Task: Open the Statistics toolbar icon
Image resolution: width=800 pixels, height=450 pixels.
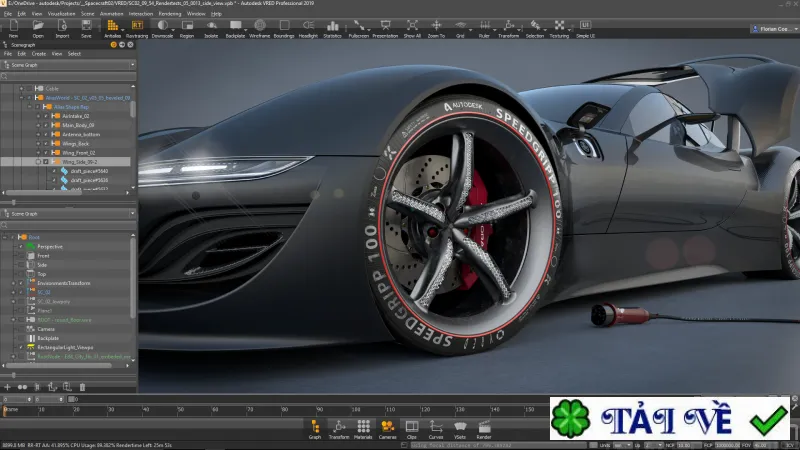Action: [x=332, y=29]
